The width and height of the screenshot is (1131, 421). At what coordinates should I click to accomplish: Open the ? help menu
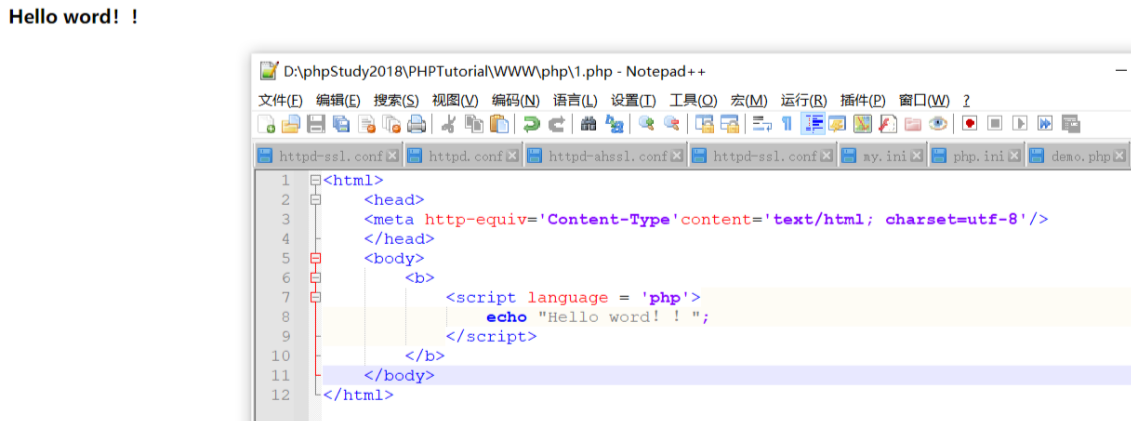tap(967, 100)
